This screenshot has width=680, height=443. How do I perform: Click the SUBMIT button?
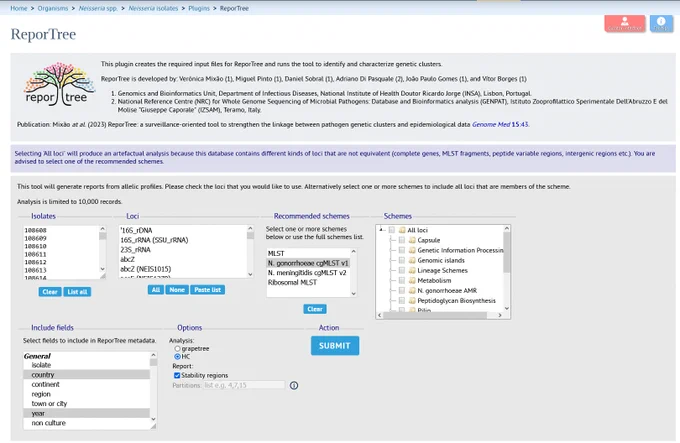pyautogui.click(x=335, y=345)
